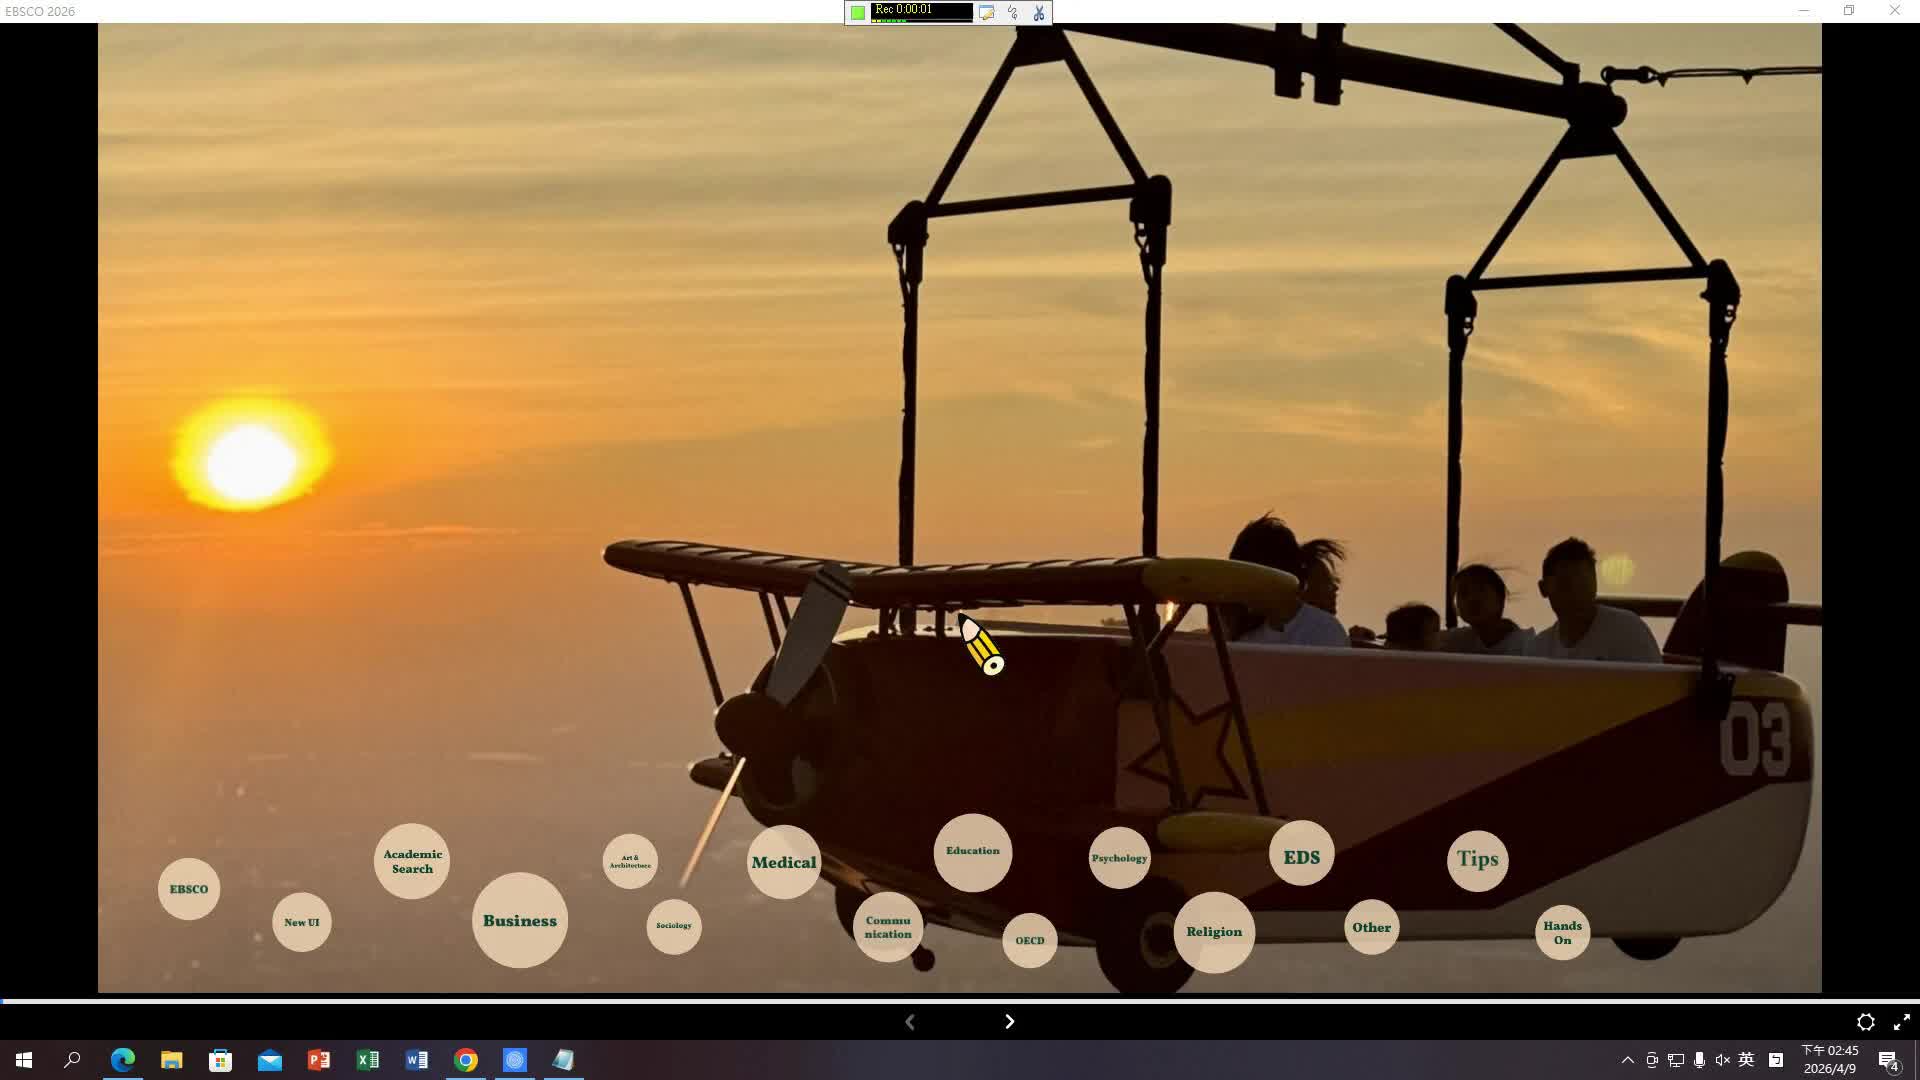
Task: Click the presentation progress bar
Action: coord(960,1000)
